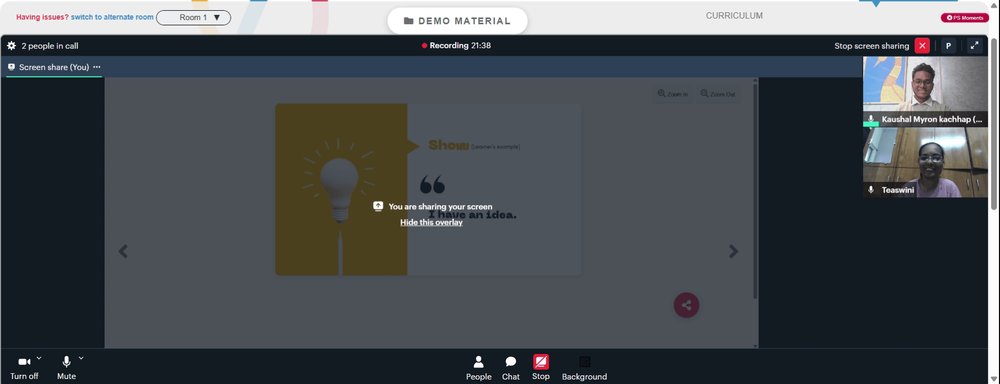Image resolution: width=1000 pixels, height=384 pixels.
Task: Open PS Moments badge
Action: (x=964, y=18)
